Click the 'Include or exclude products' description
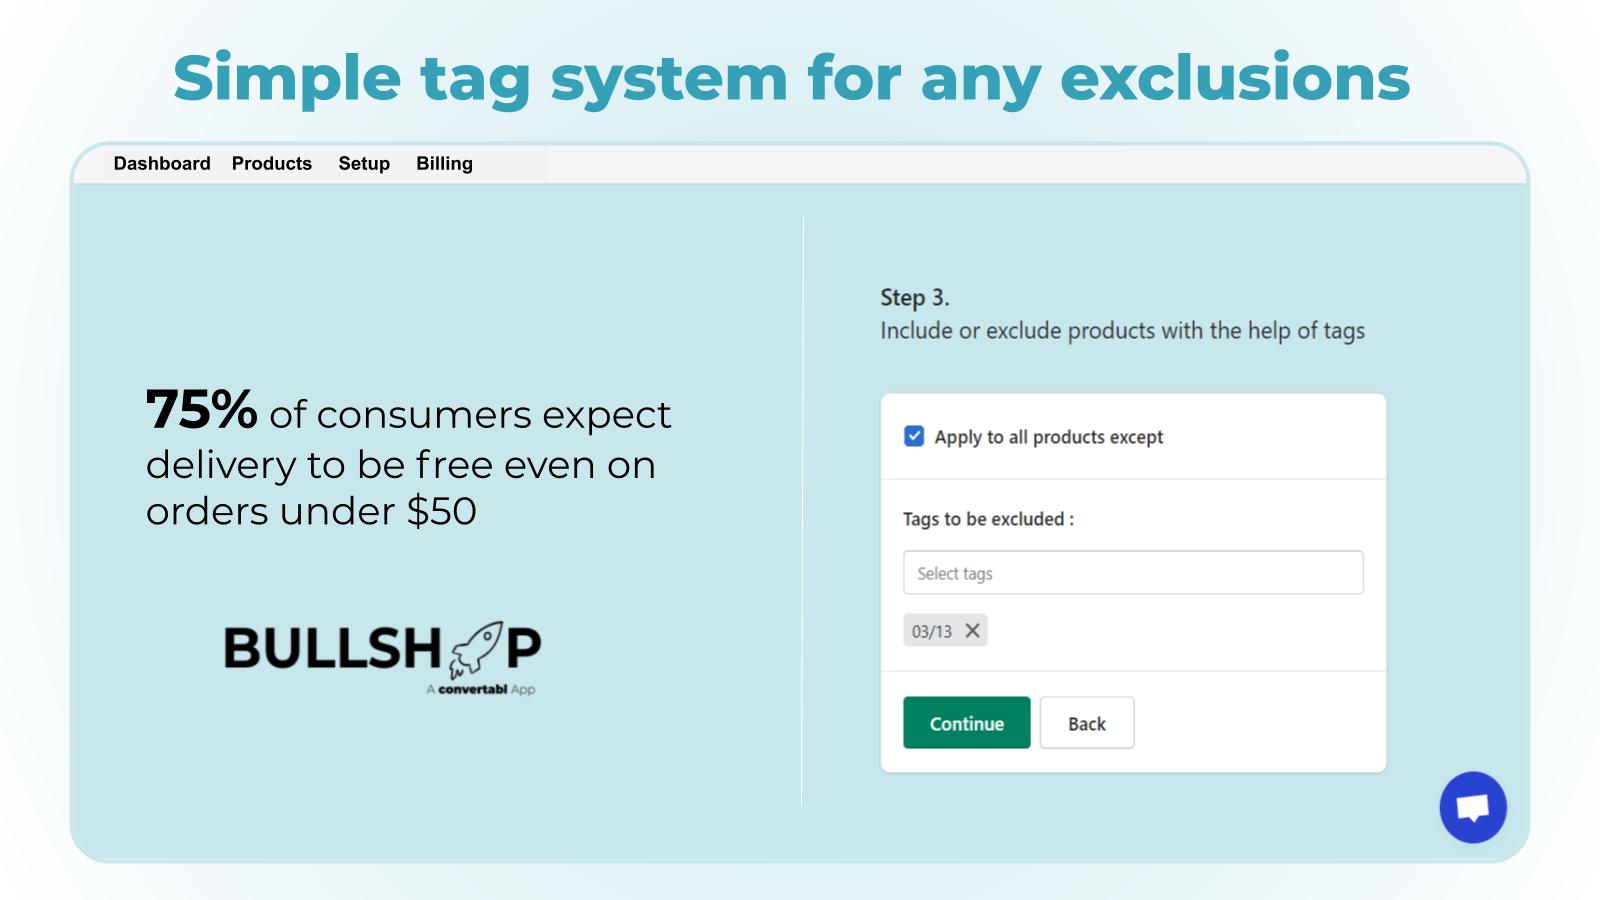The height and width of the screenshot is (900, 1600). [x=1122, y=331]
